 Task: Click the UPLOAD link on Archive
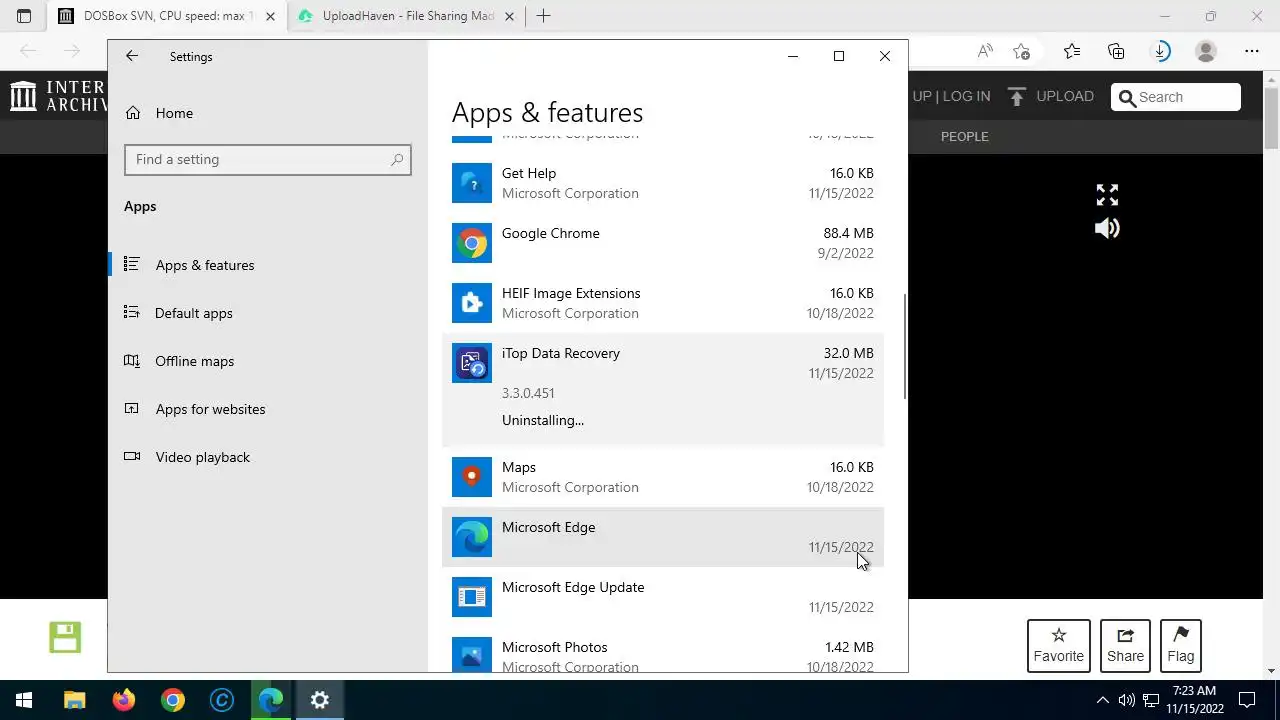(x=1050, y=96)
